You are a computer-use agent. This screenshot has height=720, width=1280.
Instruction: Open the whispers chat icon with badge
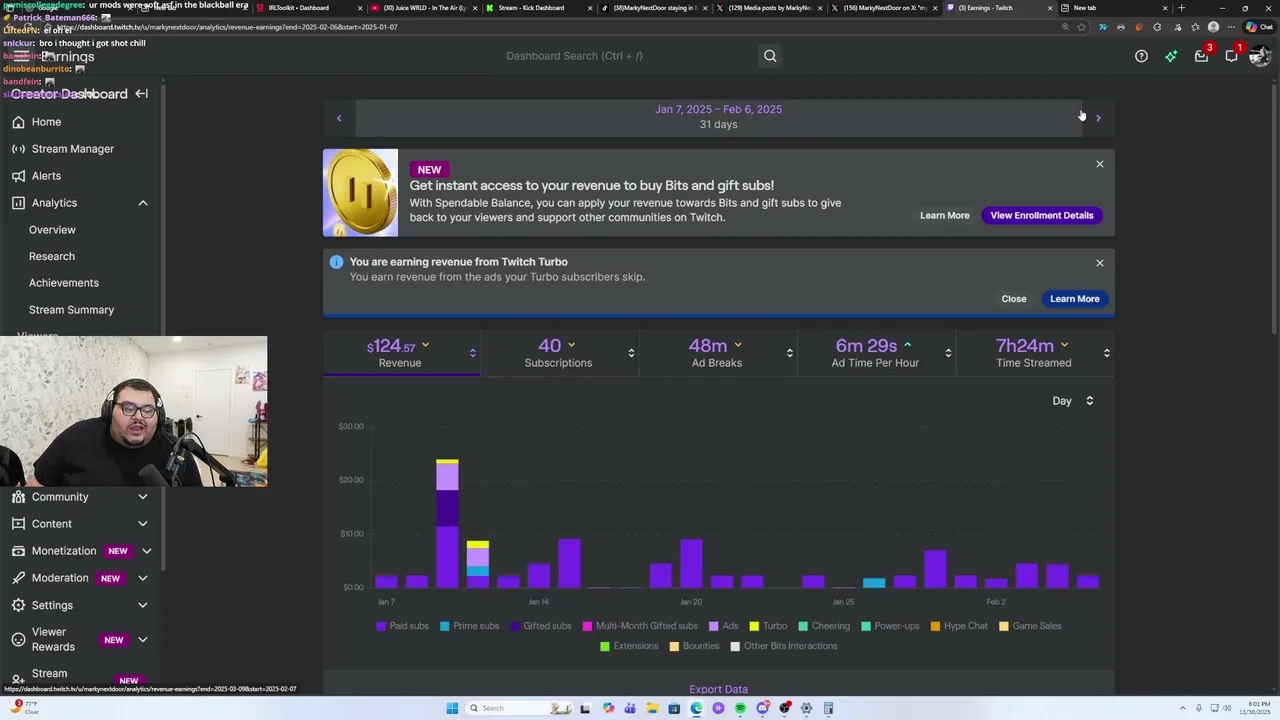point(1231,56)
